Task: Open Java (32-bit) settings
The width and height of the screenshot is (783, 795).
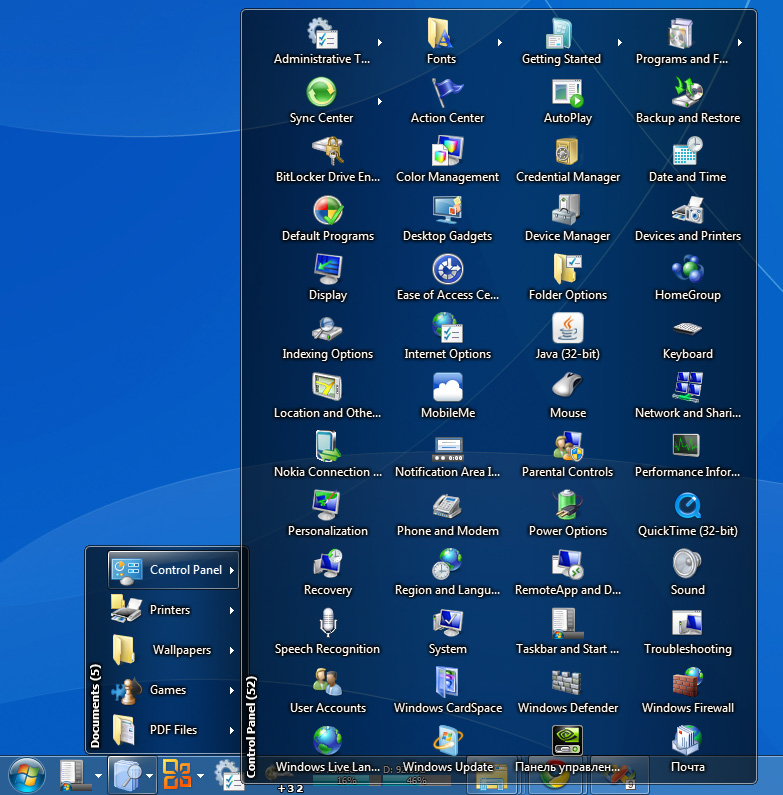Action: click(x=567, y=338)
